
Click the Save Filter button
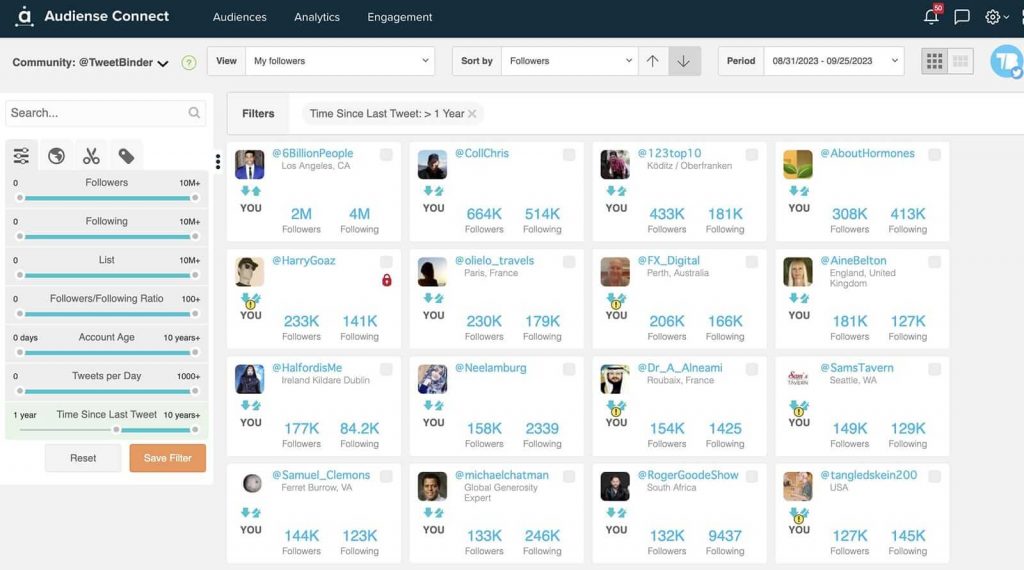pos(167,458)
